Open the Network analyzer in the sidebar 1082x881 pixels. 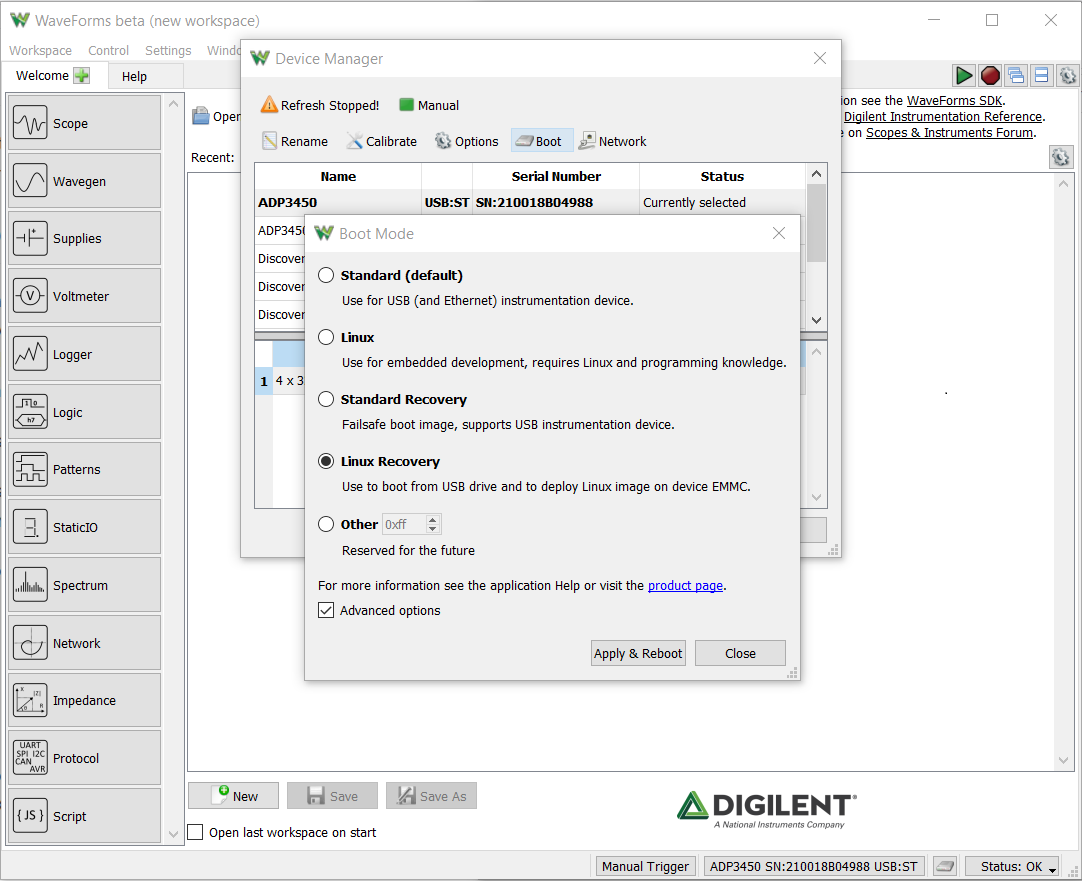(x=84, y=644)
